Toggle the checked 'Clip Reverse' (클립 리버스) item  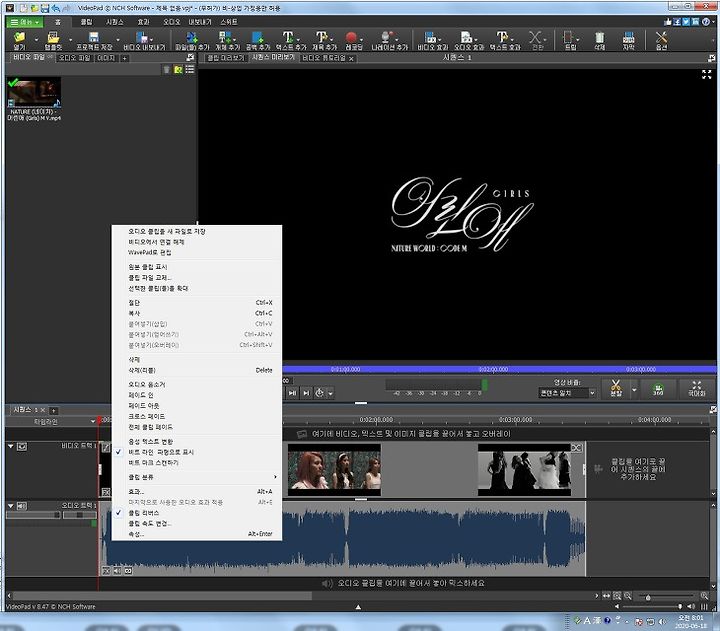point(143,513)
